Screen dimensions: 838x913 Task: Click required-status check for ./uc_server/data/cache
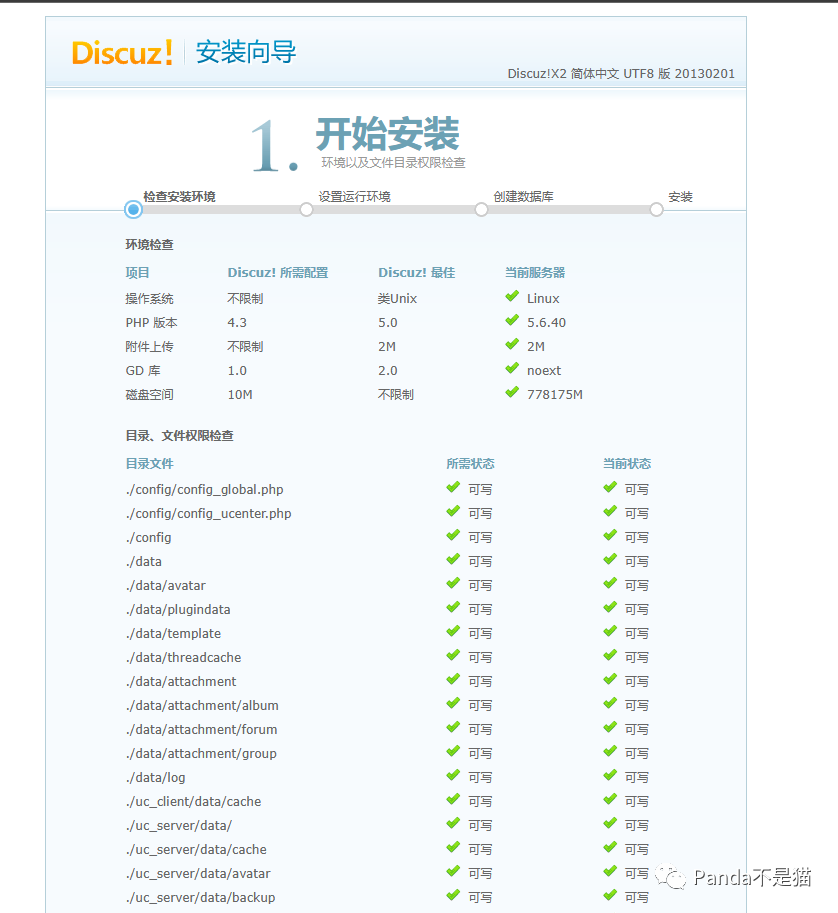453,848
